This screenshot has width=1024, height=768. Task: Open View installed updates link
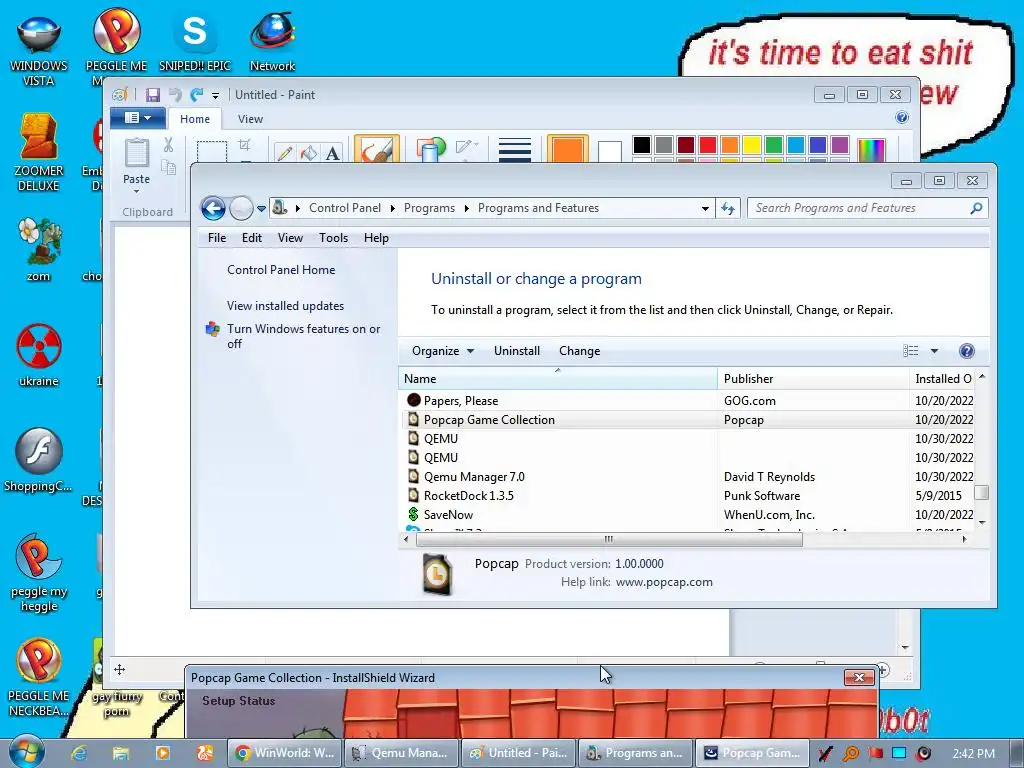click(285, 306)
